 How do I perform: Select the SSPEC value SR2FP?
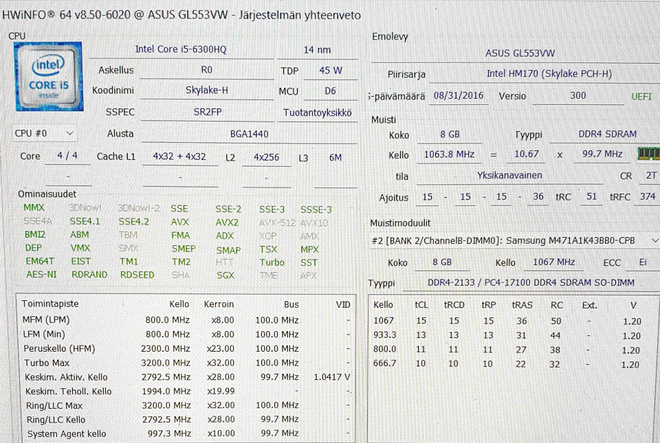(207, 112)
